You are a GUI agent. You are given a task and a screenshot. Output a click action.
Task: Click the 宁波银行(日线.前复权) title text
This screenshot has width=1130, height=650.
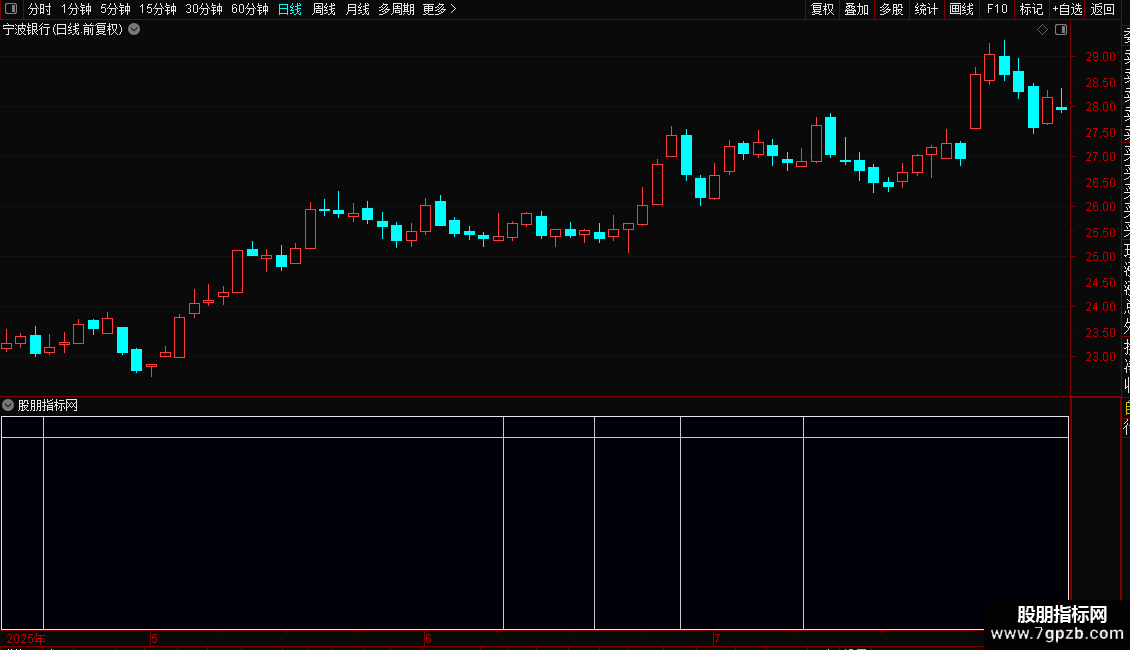point(63,30)
